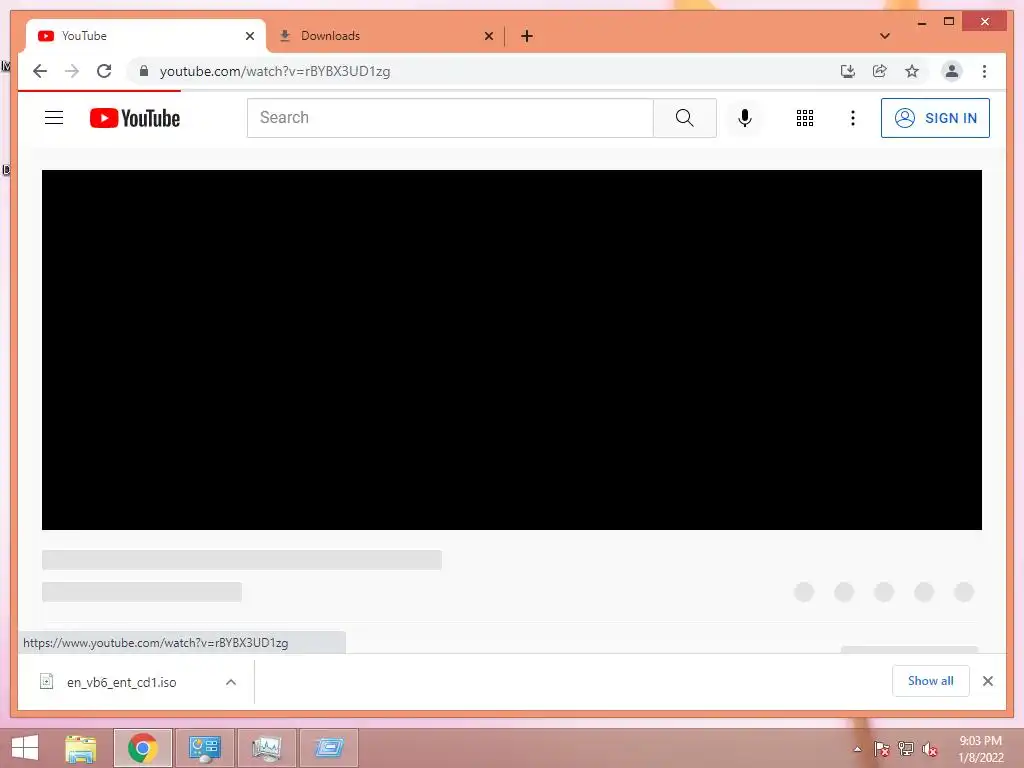Install app using the address bar icon
Viewport: 1024px width, 768px height.
848,71
